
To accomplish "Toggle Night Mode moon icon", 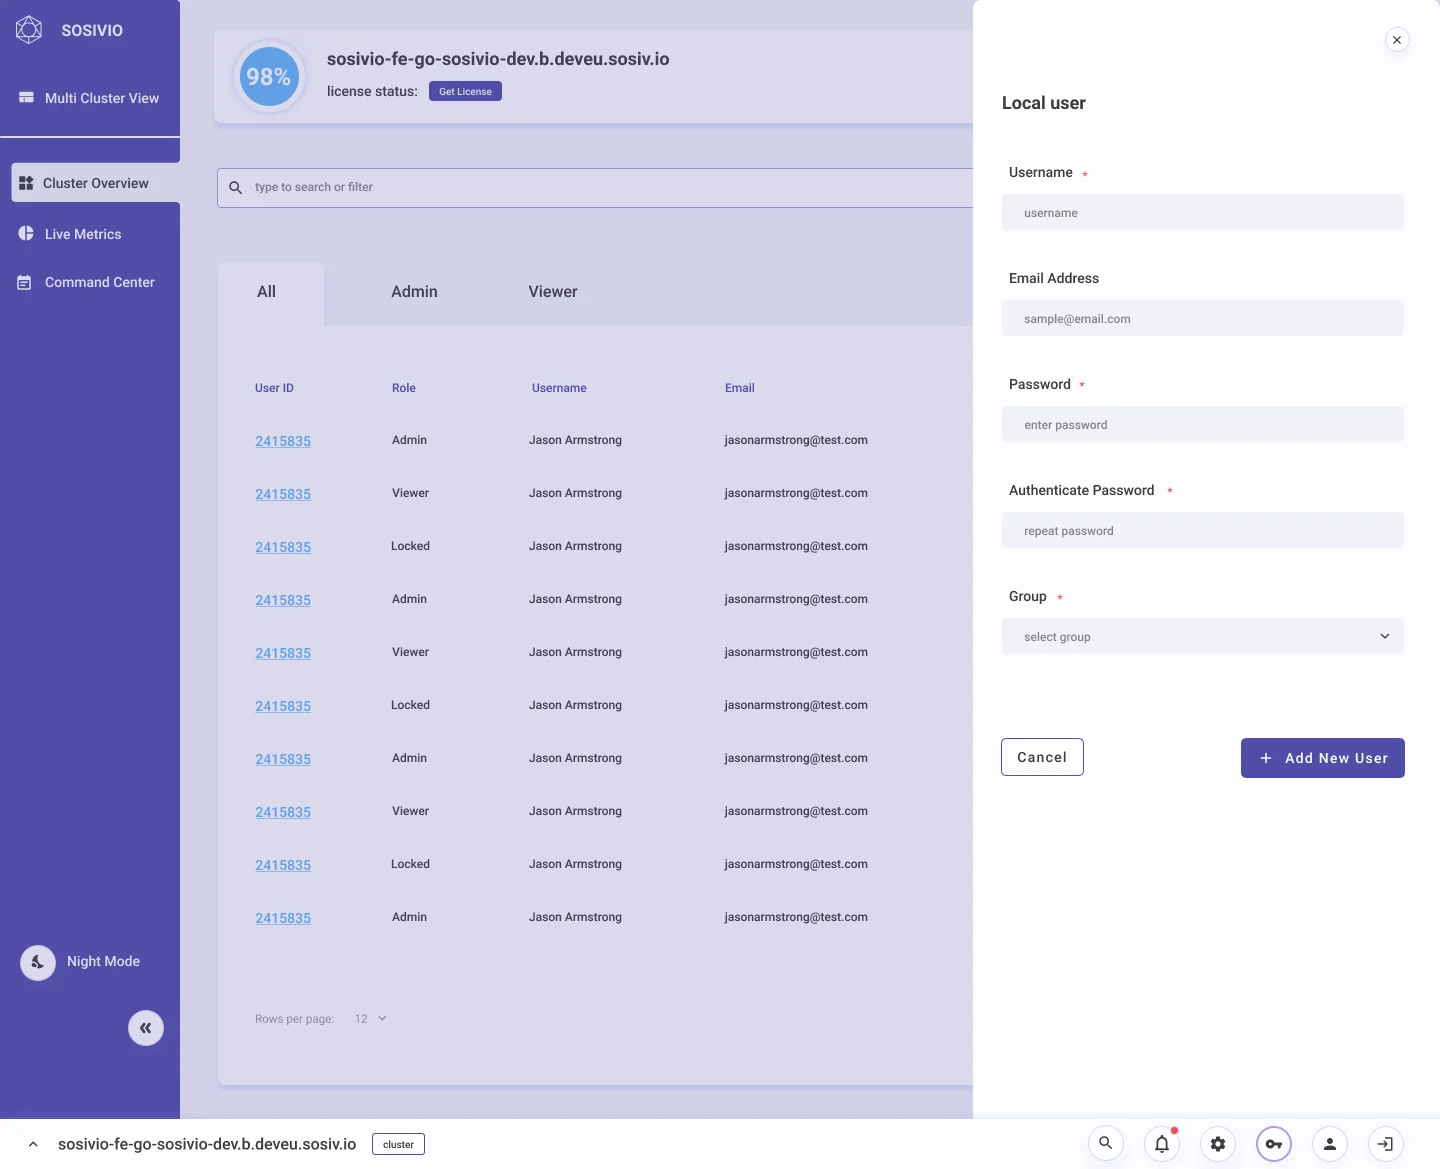I will (38, 963).
